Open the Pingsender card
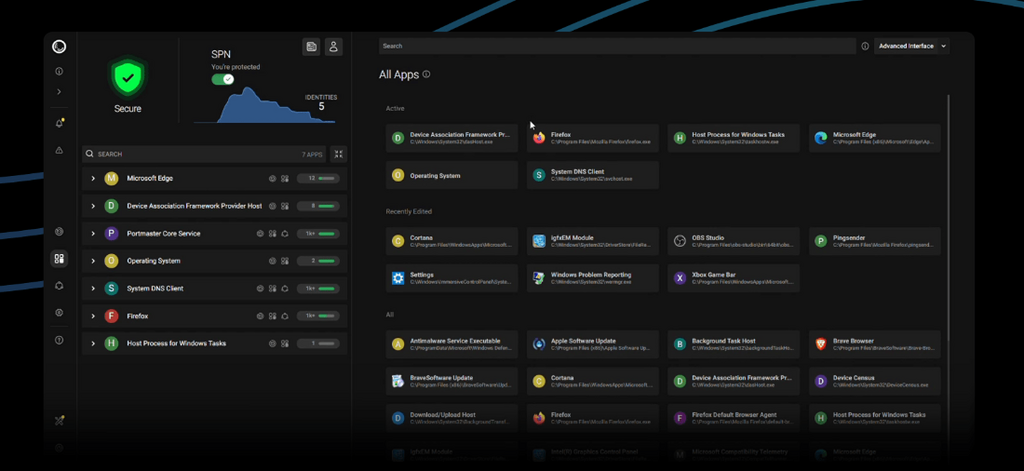This screenshot has height=471, width=1024. pos(875,241)
